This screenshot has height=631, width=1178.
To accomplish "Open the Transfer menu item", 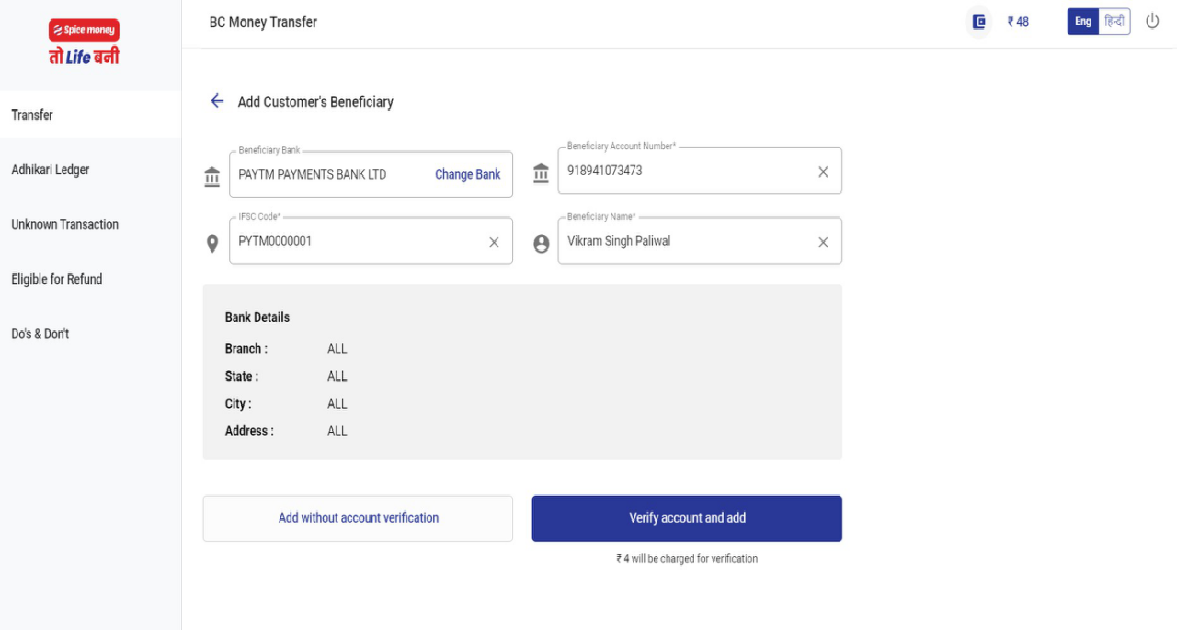I will [x=90, y=115].
